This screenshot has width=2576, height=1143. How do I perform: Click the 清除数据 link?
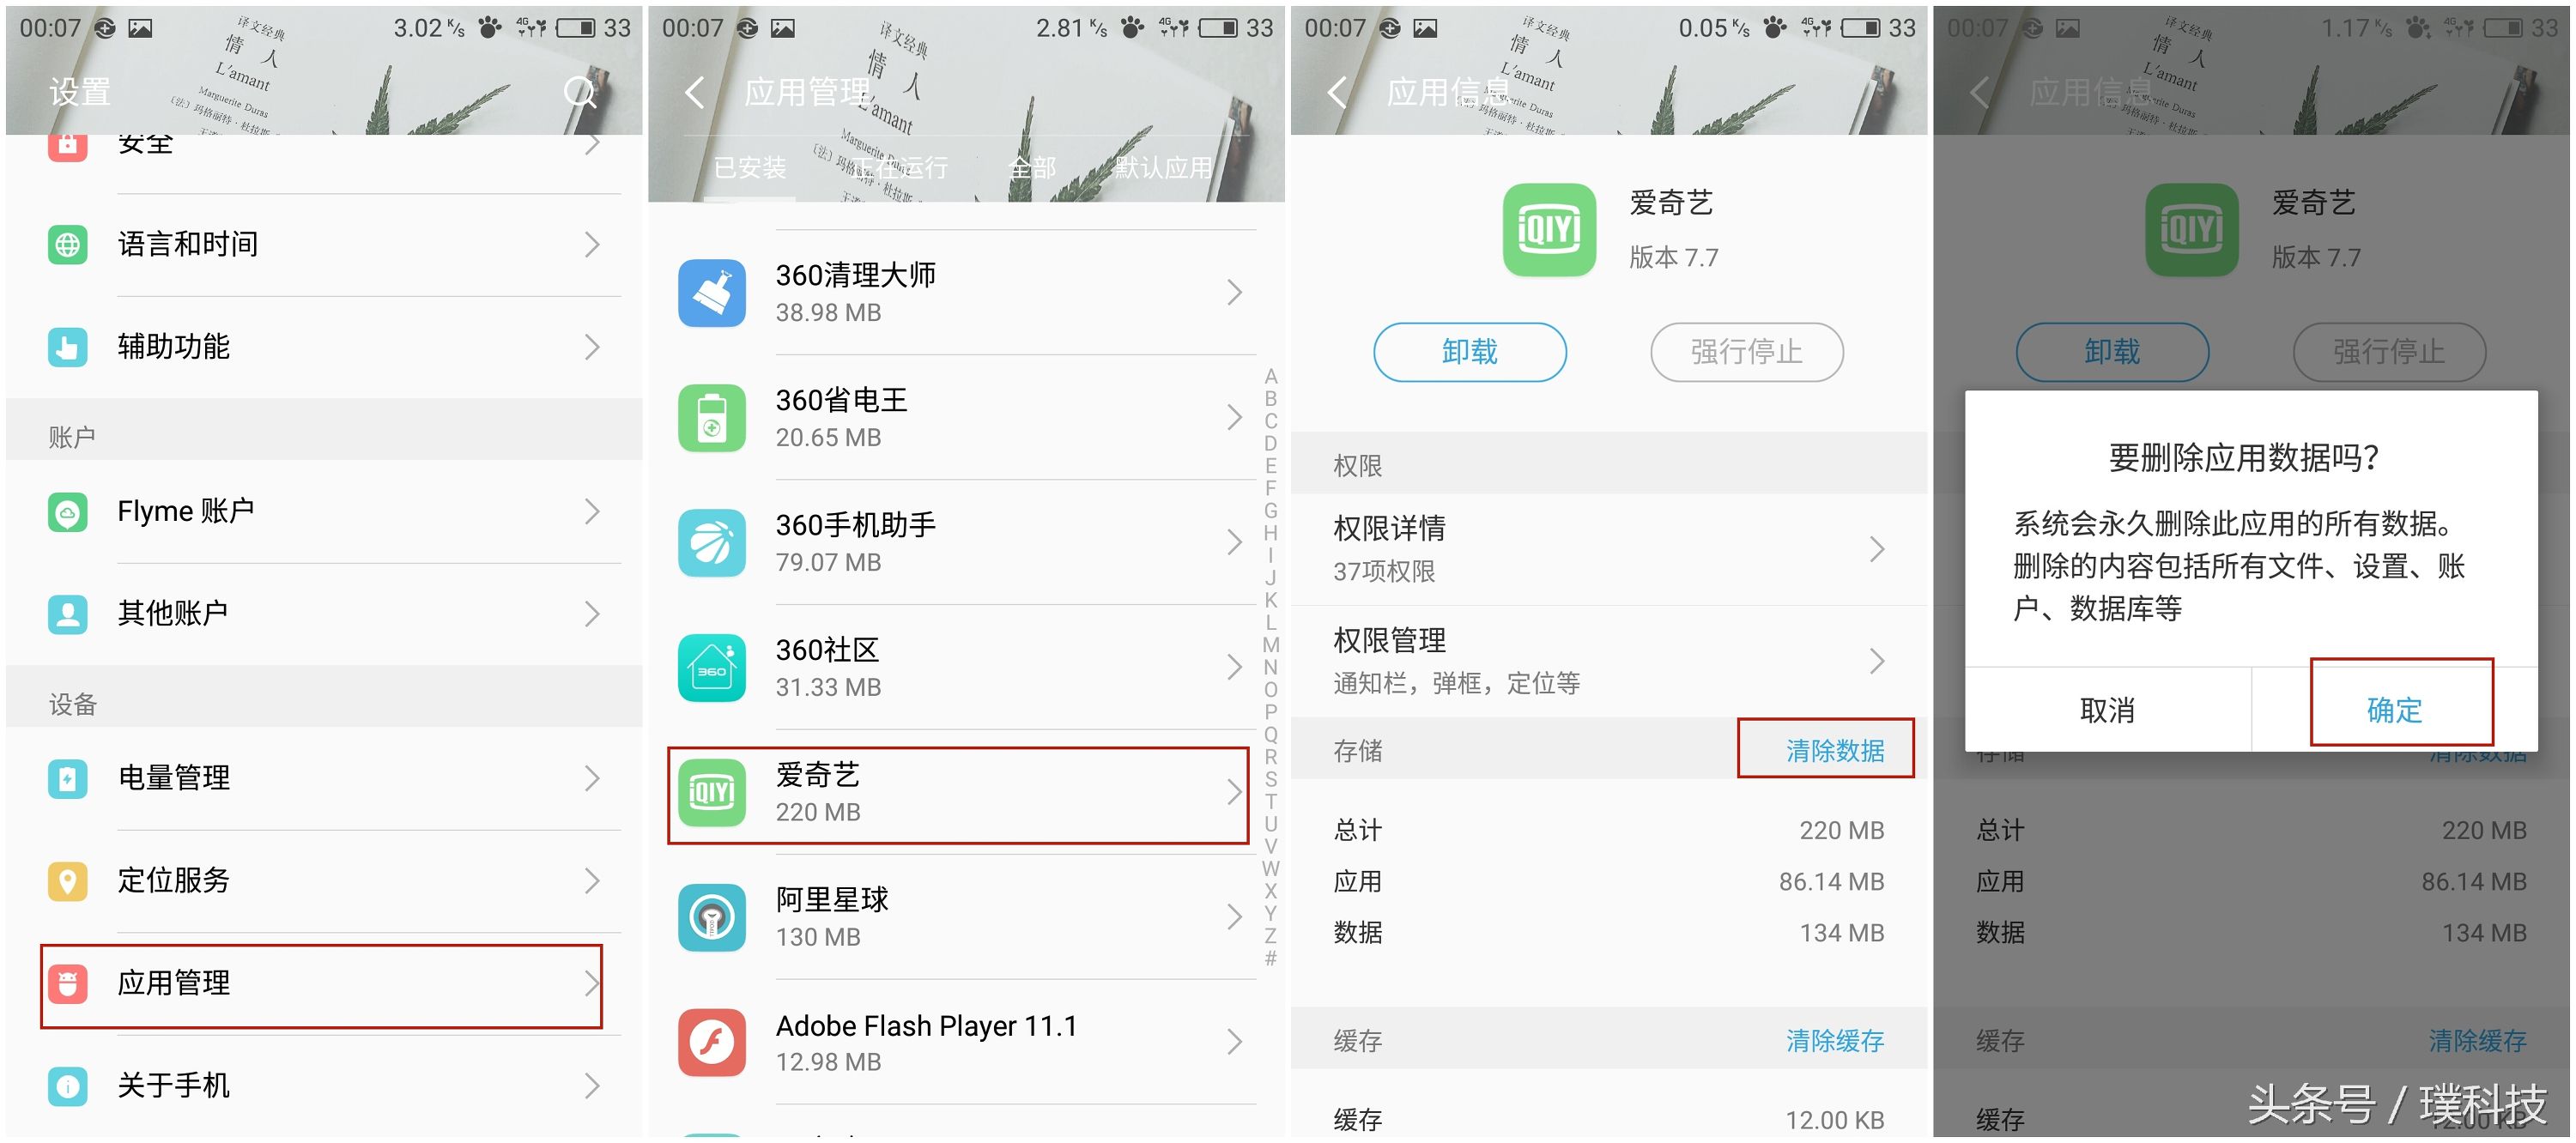[1833, 750]
